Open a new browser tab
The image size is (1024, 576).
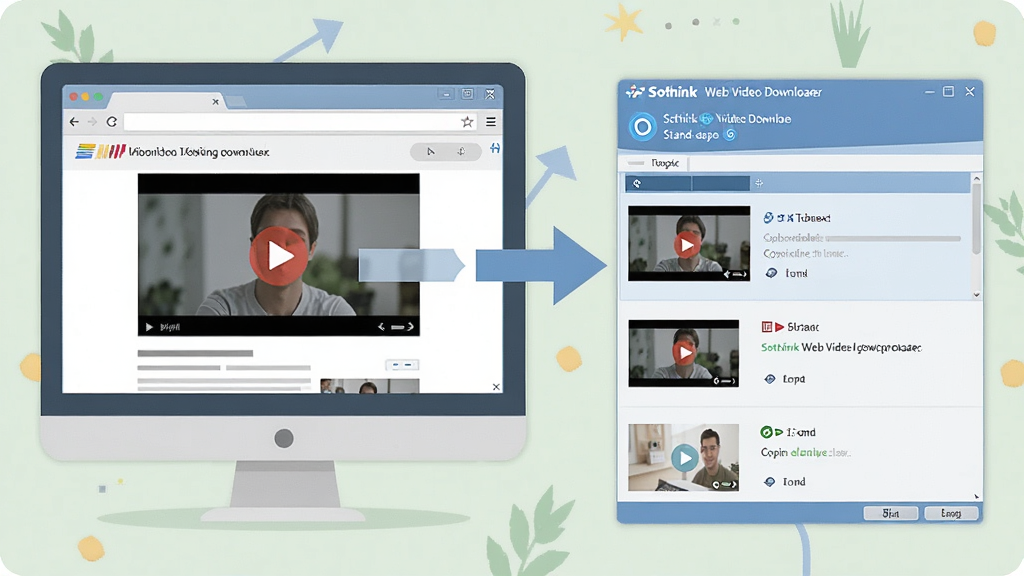(x=235, y=101)
